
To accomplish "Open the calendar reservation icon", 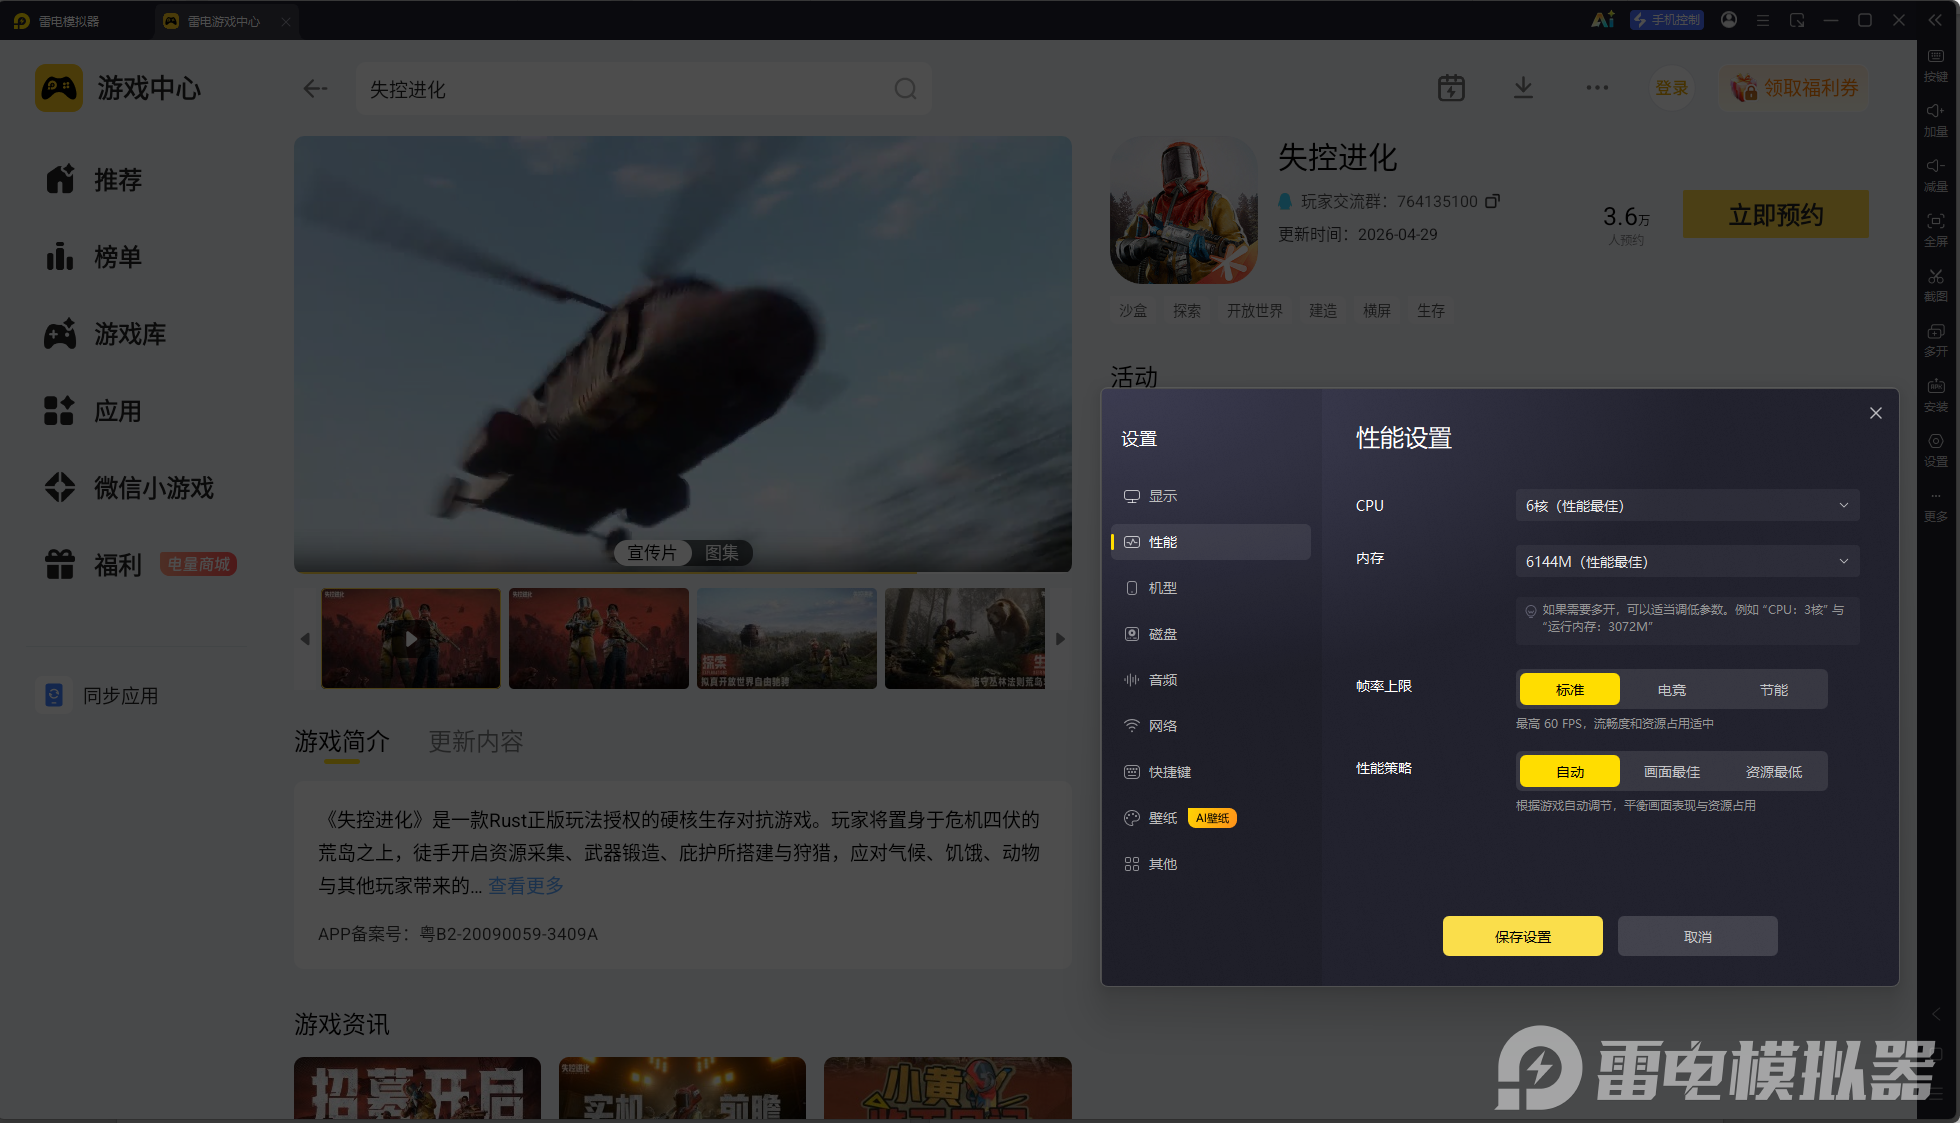I will coord(1451,88).
